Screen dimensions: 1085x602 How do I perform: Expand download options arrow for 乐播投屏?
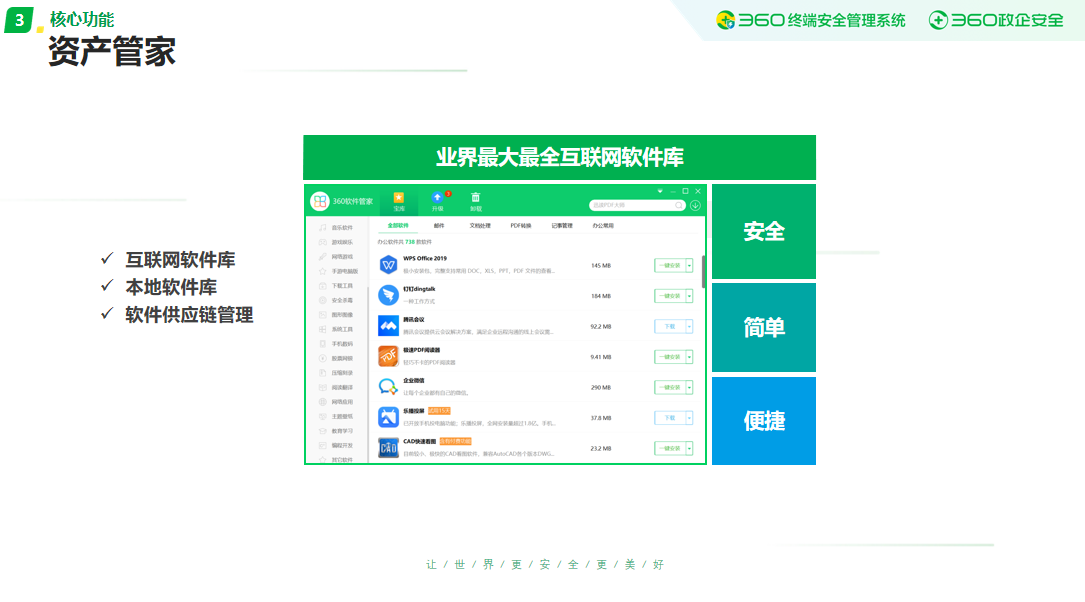(689, 418)
